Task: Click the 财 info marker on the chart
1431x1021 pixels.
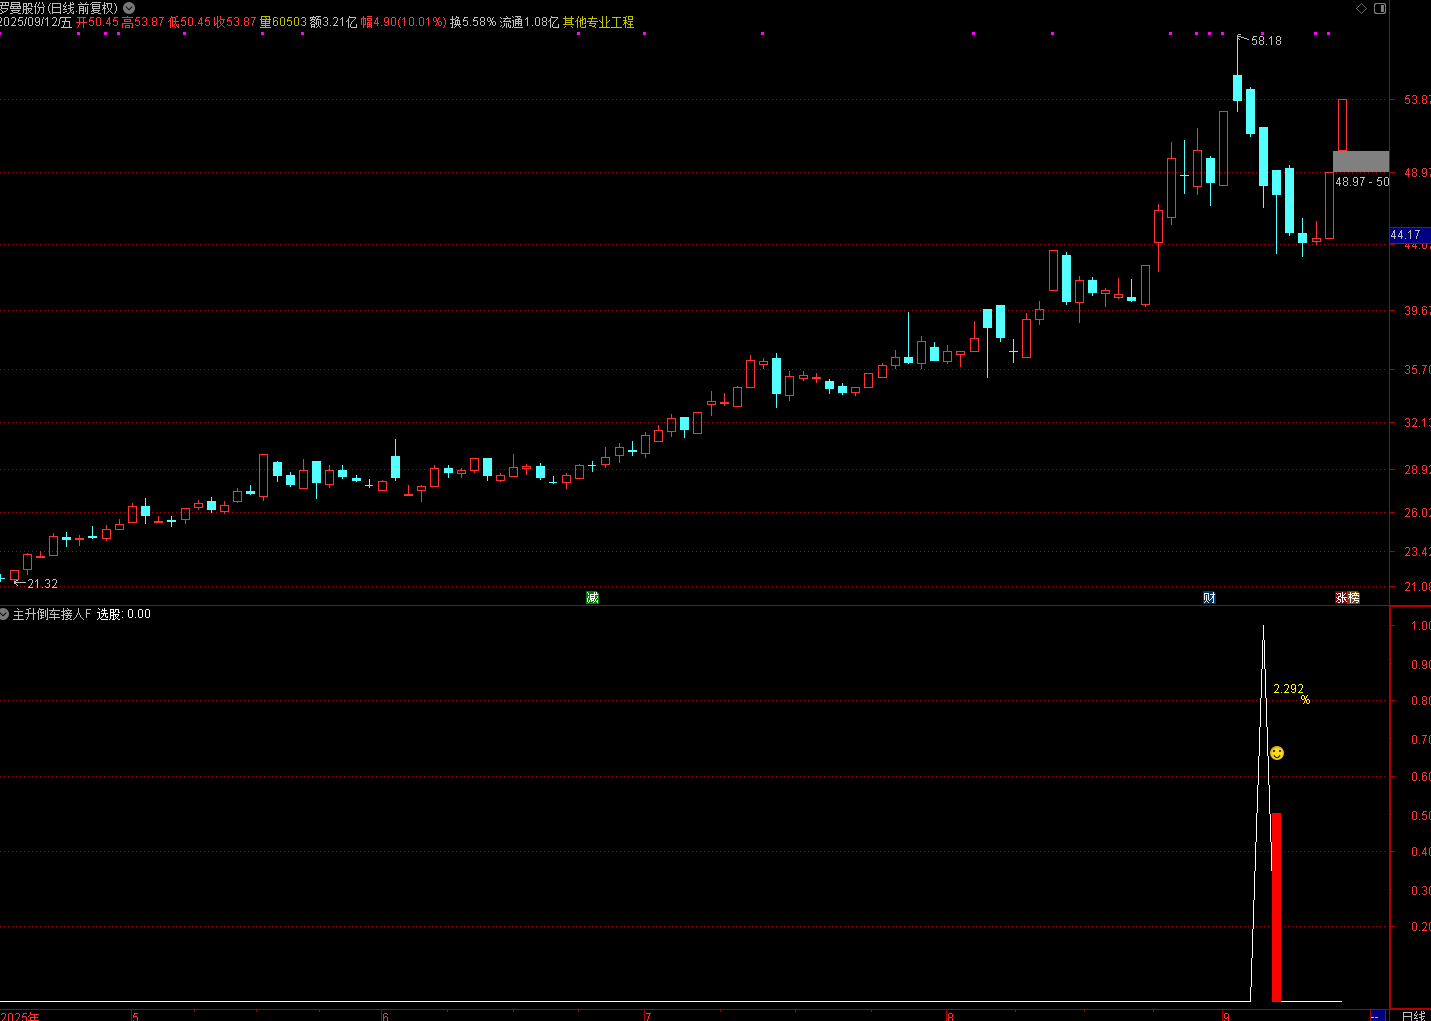Action: [1209, 597]
